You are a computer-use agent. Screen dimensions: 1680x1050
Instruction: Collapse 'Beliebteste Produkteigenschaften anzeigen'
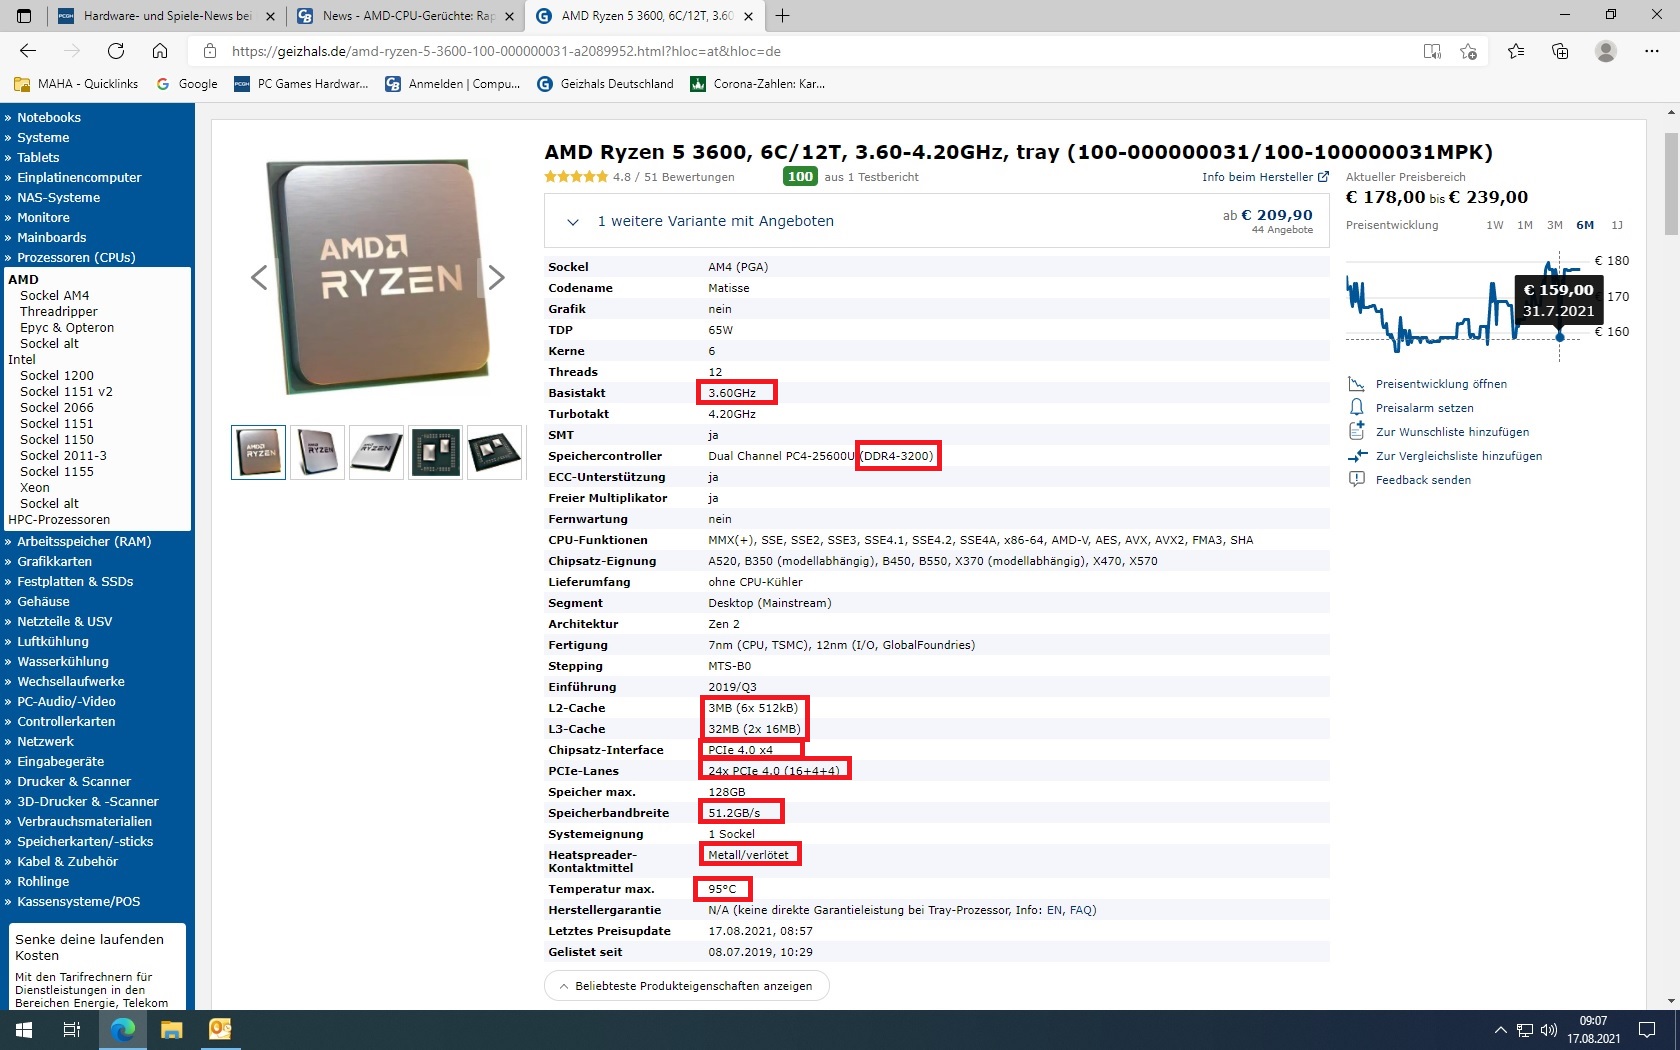(x=687, y=986)
